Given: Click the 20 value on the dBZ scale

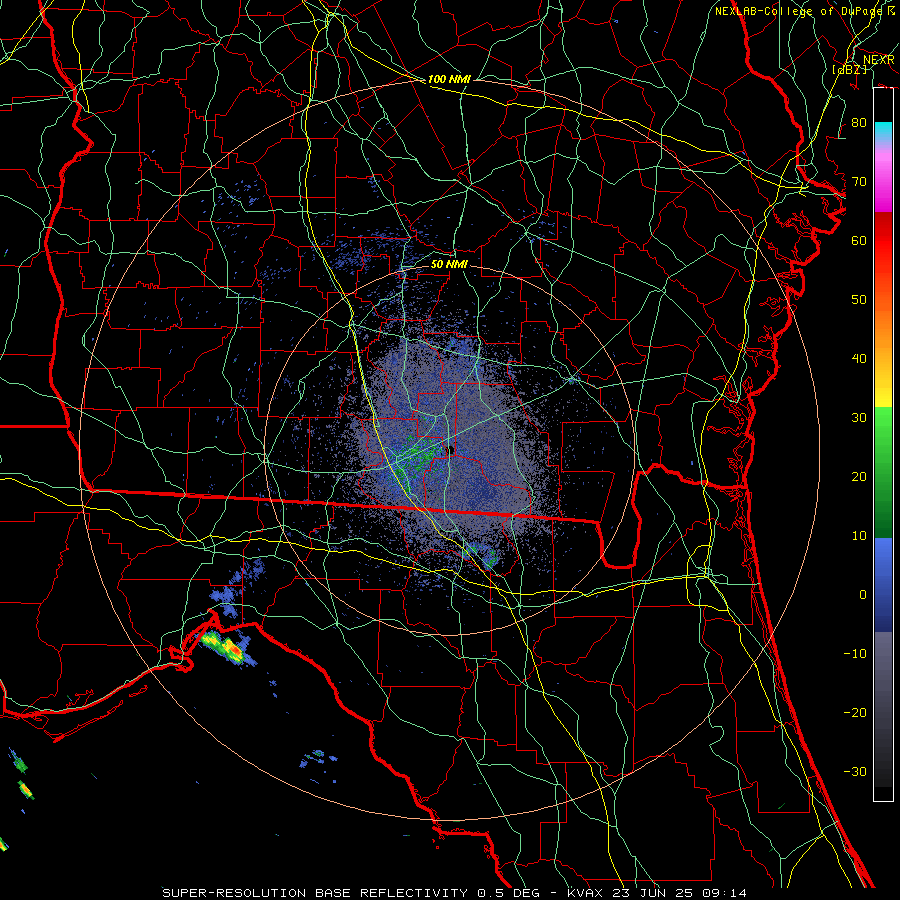Looking at the screenshot, I should tap(859, 476).
